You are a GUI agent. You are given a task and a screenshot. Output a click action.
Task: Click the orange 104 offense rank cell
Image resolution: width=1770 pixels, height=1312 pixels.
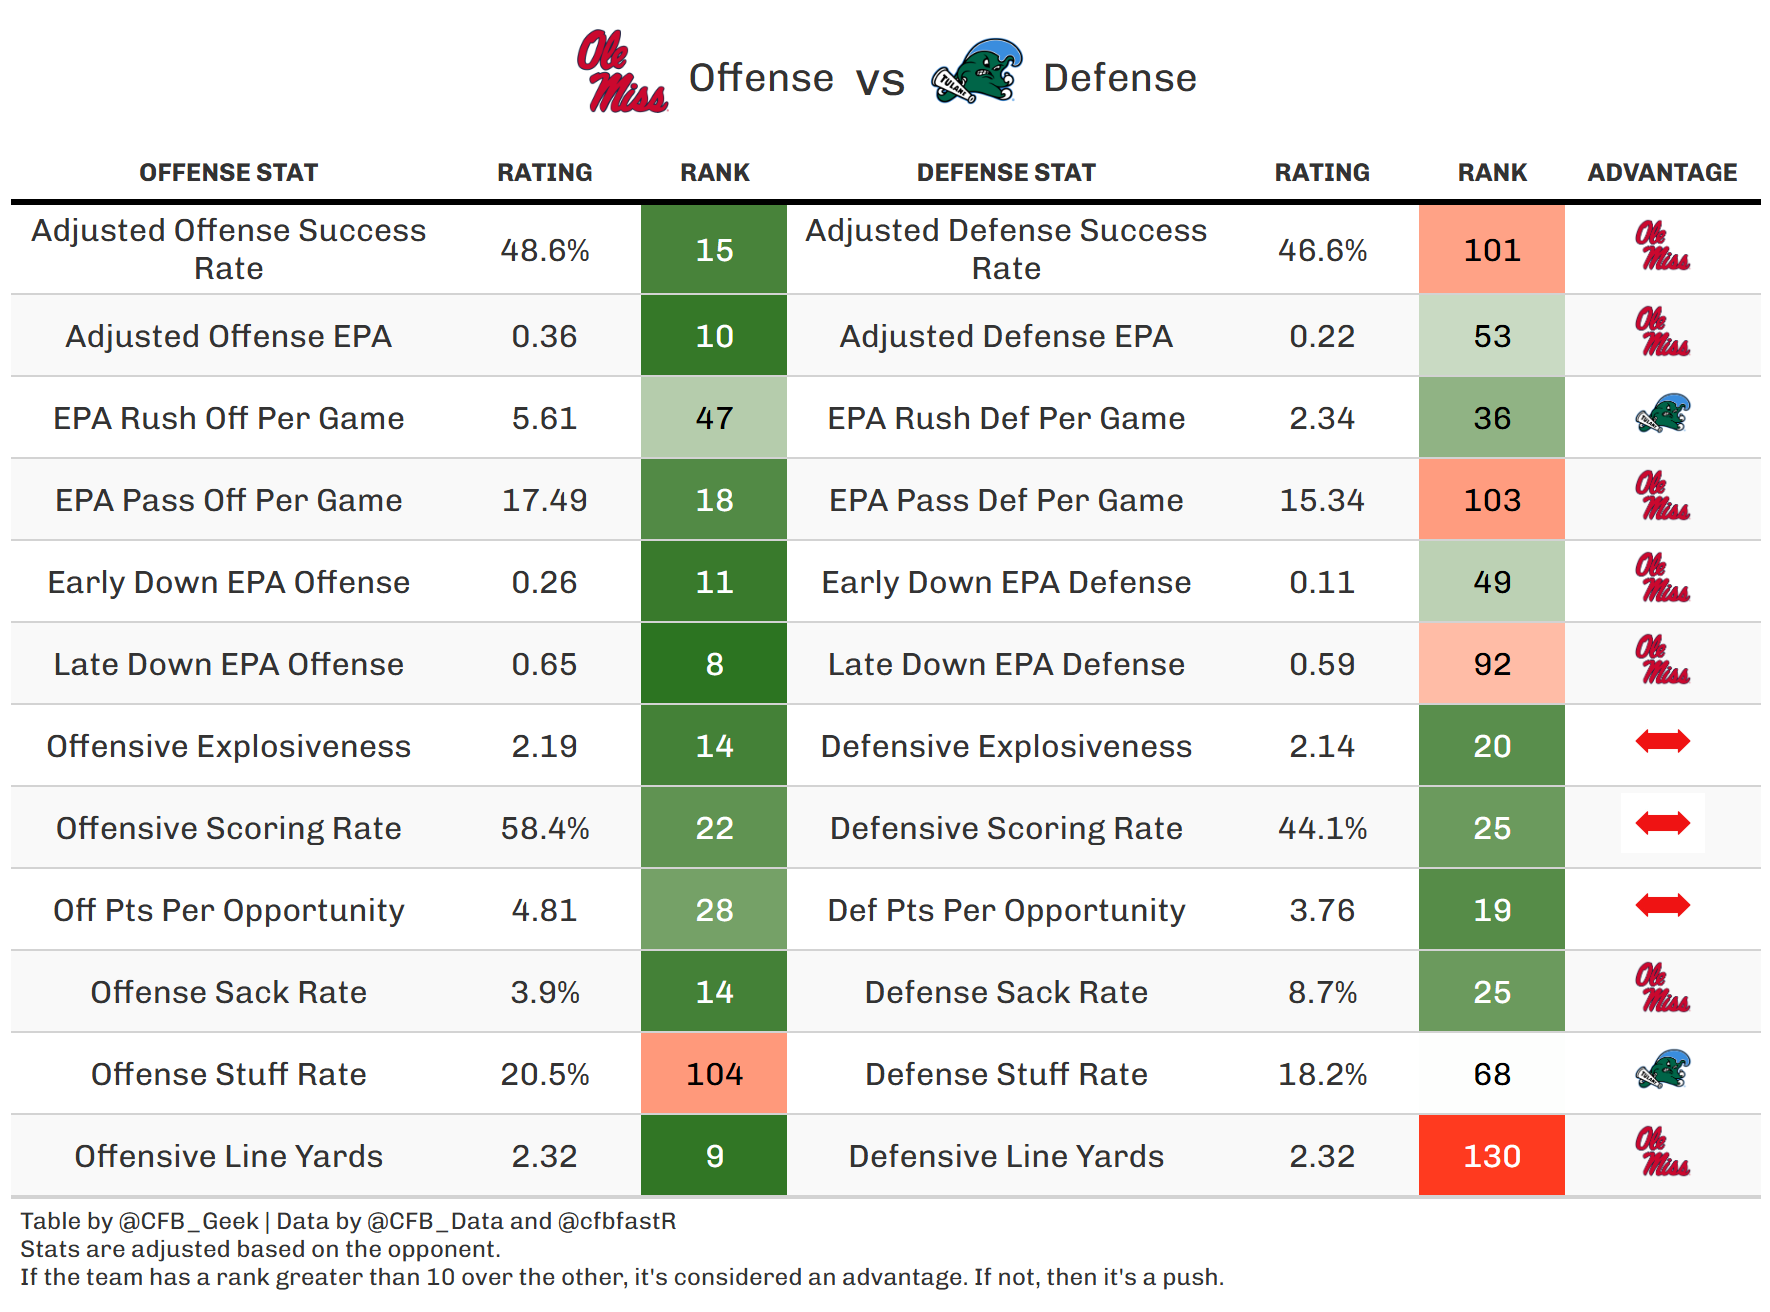click(714, 1074)
